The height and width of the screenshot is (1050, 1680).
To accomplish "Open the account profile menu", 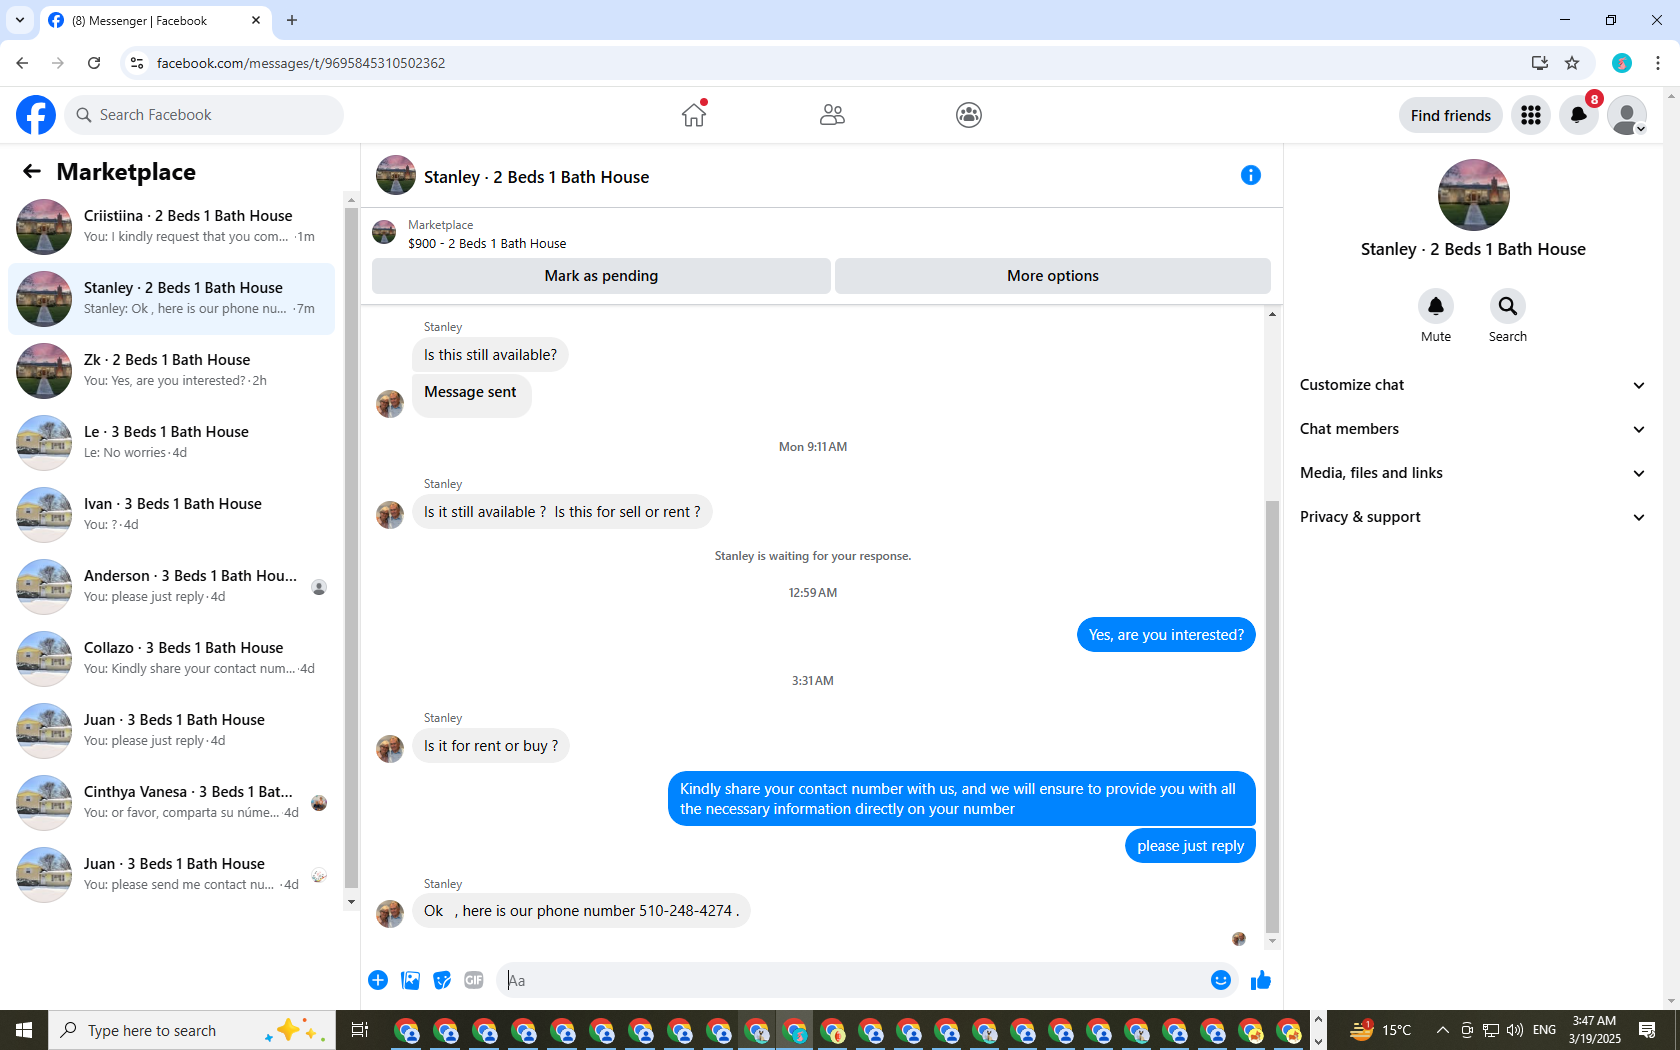I will 1627,115.
